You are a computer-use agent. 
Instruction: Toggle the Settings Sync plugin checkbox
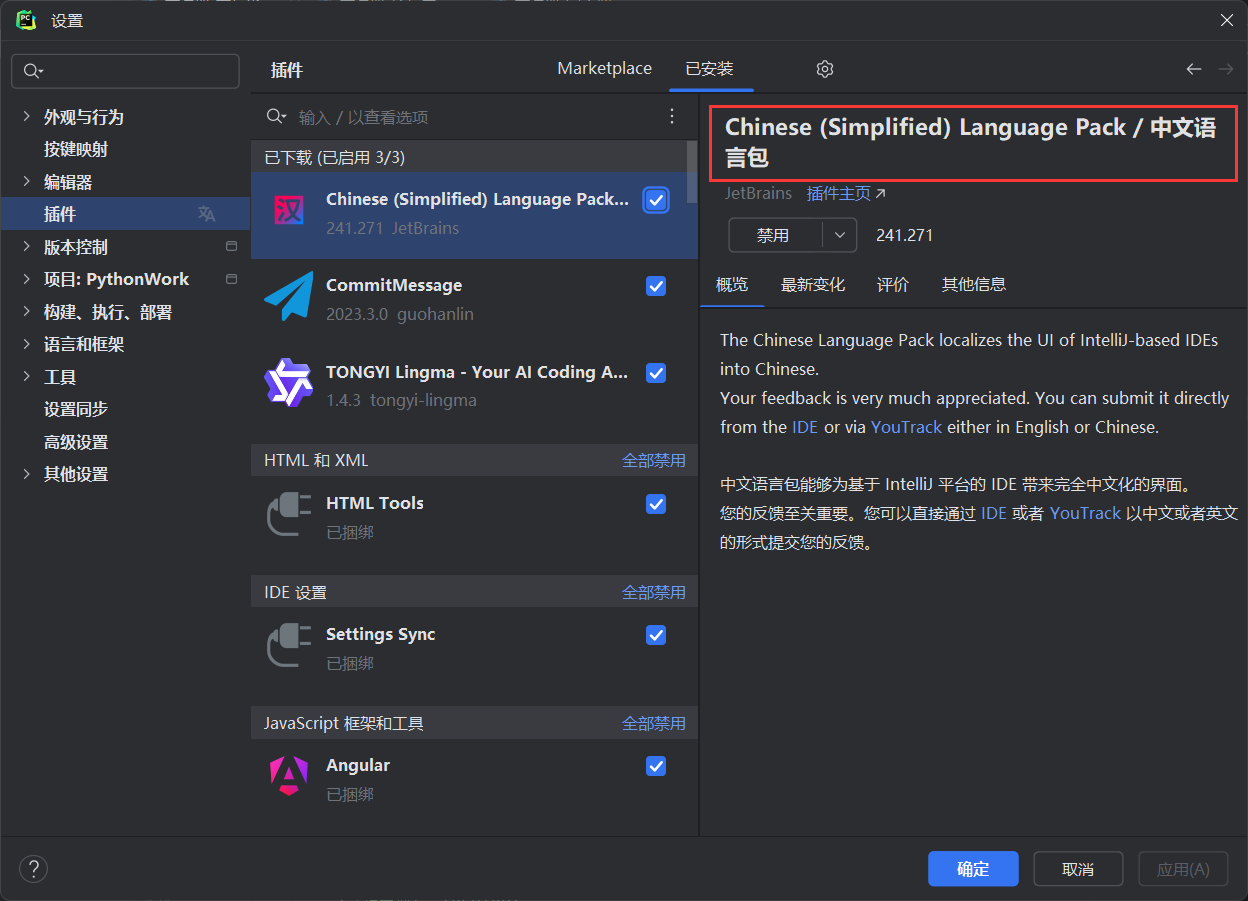pos(656,635)
